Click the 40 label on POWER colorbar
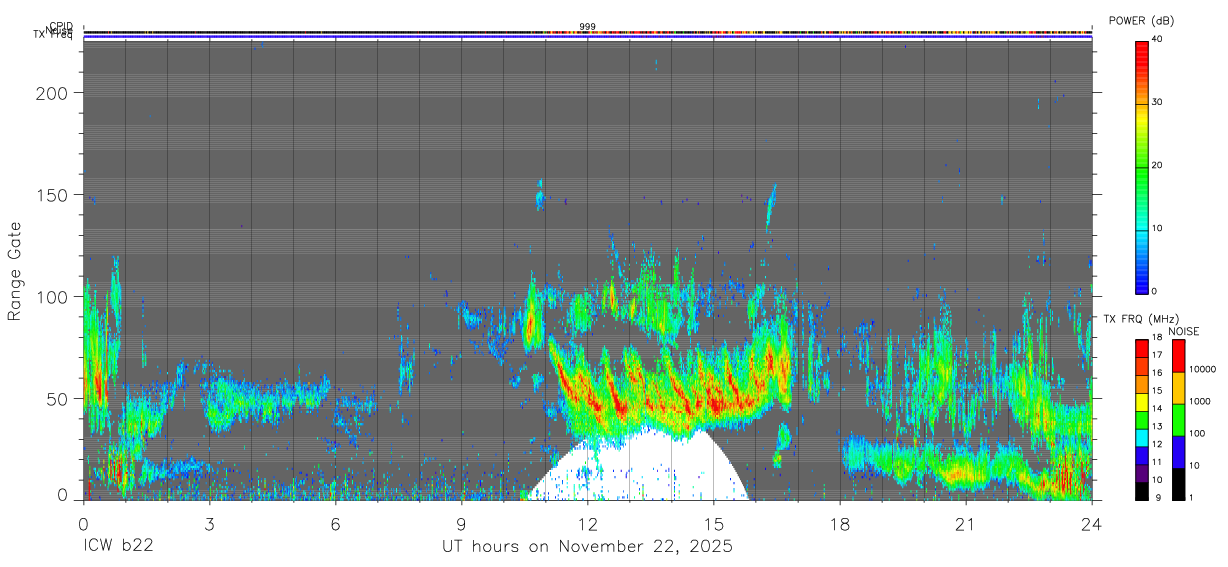 [x=1155, y=39]
